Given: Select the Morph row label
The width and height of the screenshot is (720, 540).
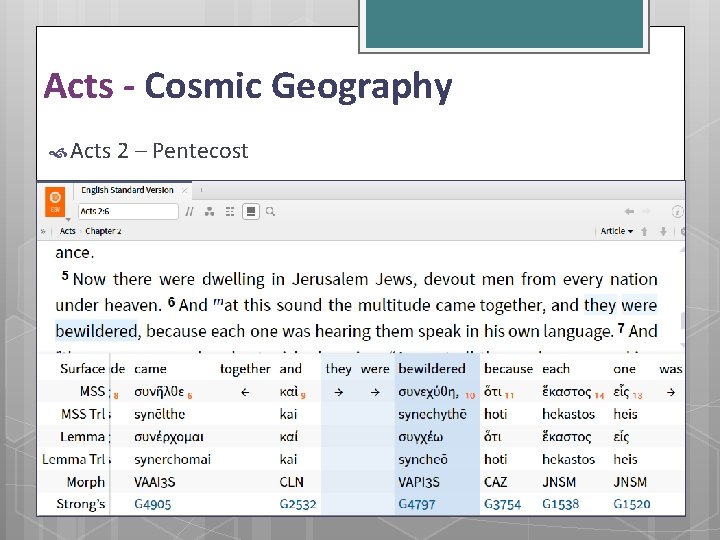Looking at the screenshot, I should [x=85, y=482].
